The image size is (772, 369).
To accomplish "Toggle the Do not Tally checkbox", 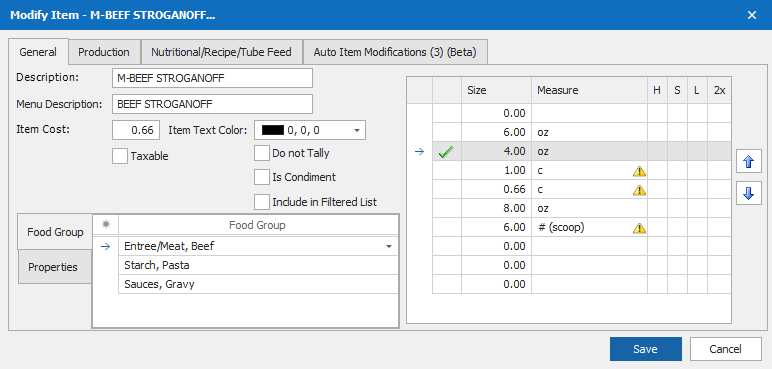I will pos(262,153).
